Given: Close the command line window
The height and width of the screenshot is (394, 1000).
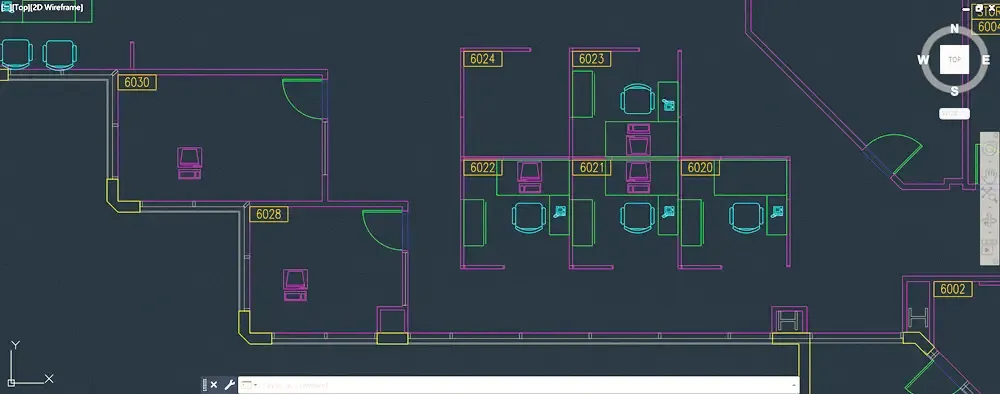Looking at the screenshot, I should click(x=214, y=385).
